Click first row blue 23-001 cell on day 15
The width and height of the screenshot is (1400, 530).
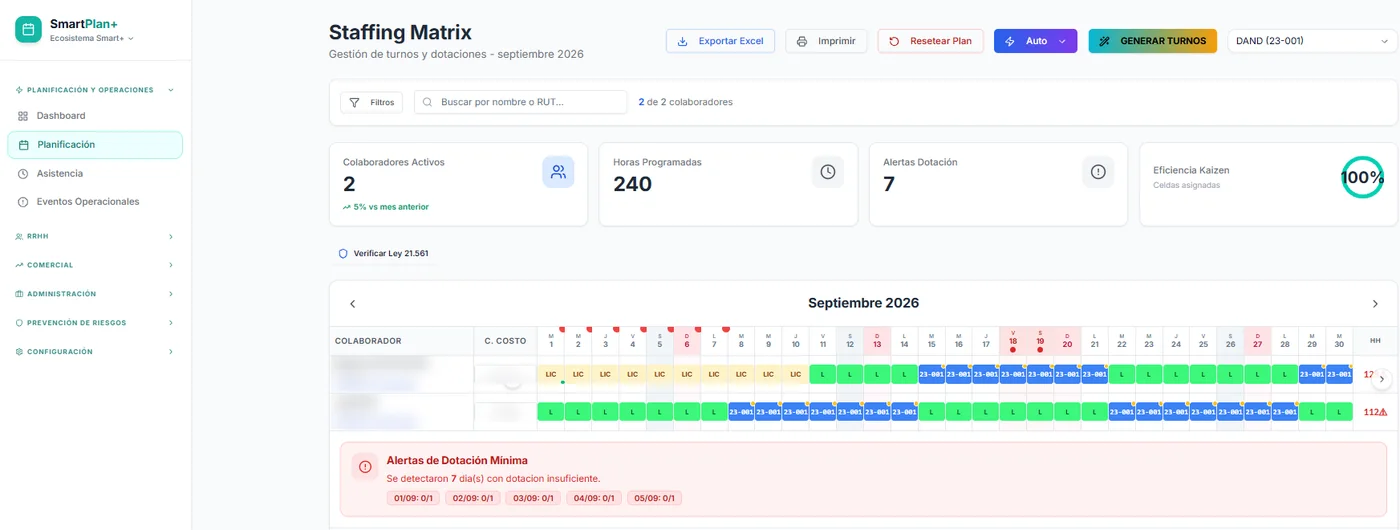931,374
